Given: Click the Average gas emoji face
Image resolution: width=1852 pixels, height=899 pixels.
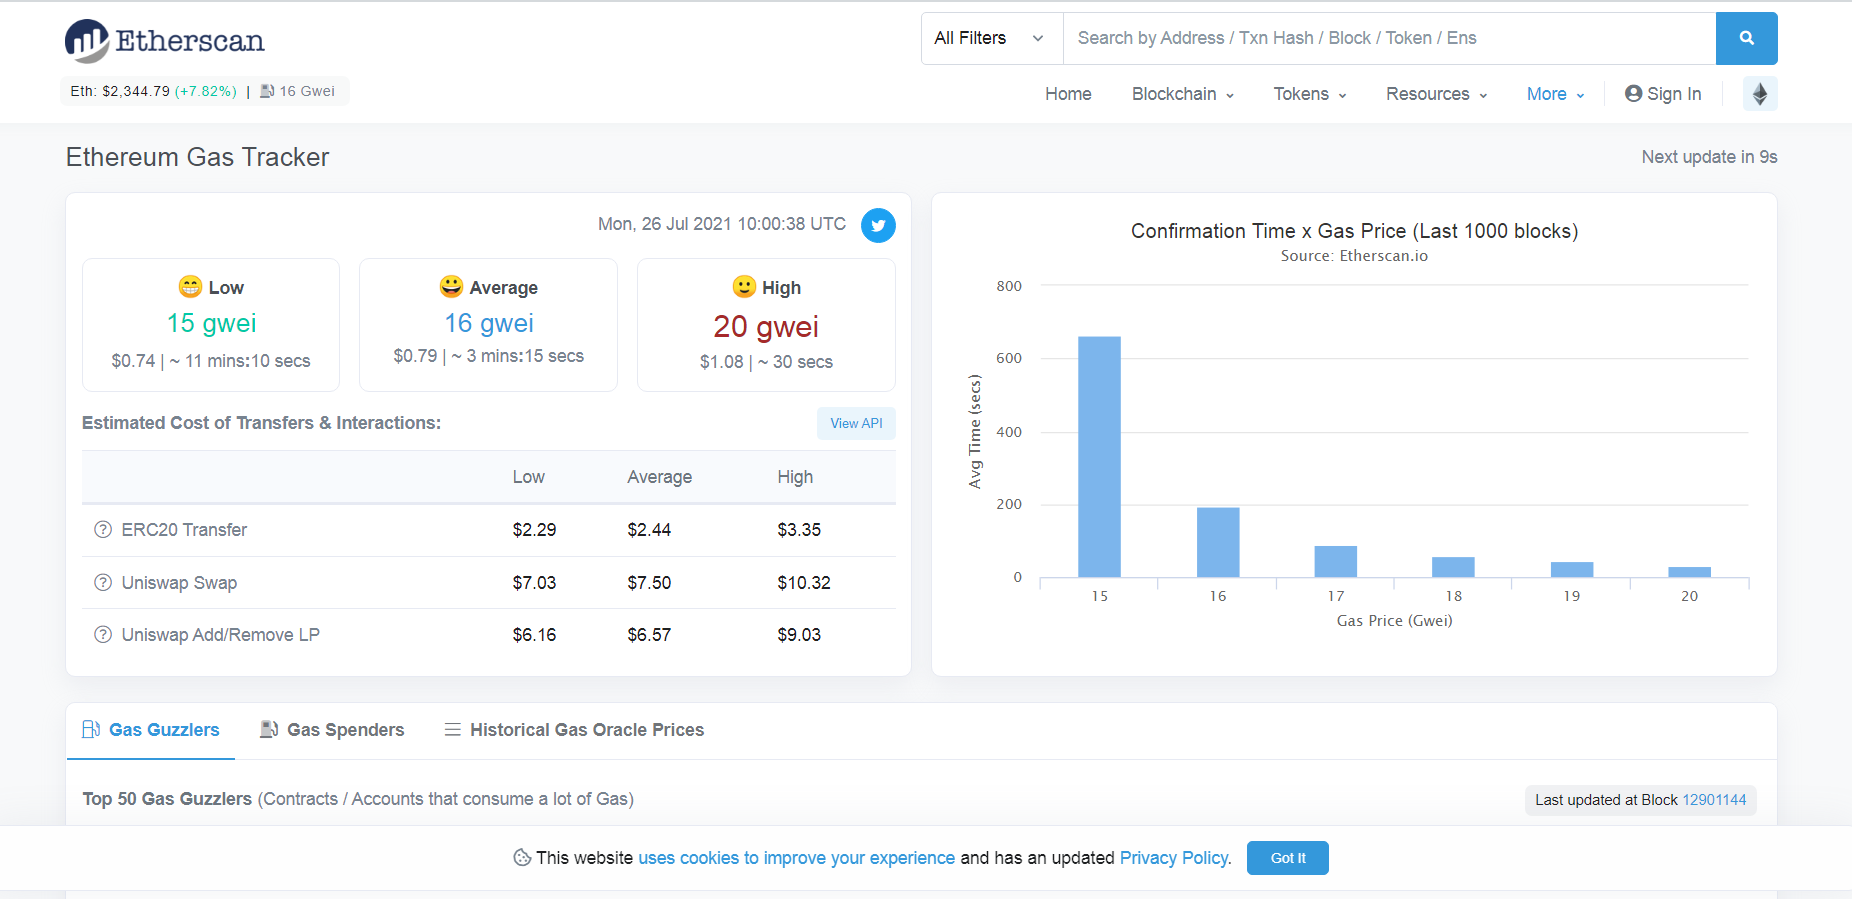Looking at the screenshot, I should [451, 287].
